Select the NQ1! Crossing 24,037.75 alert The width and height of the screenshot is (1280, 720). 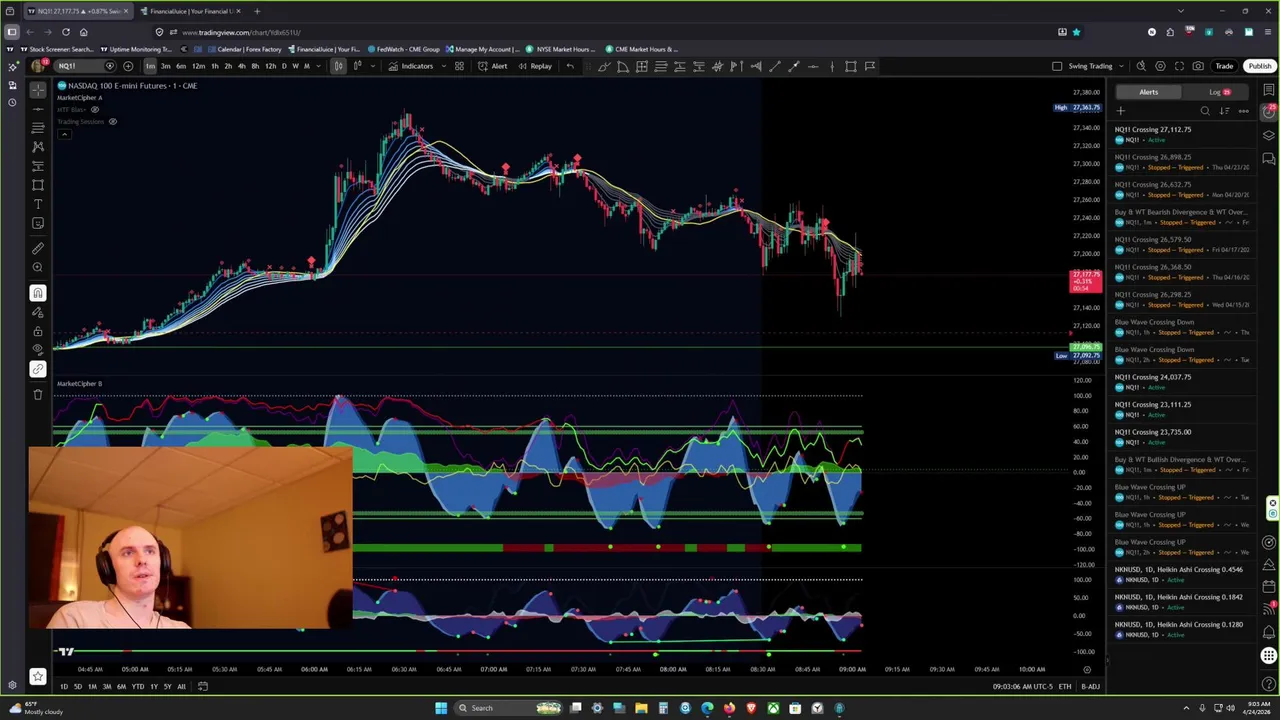1183,382
